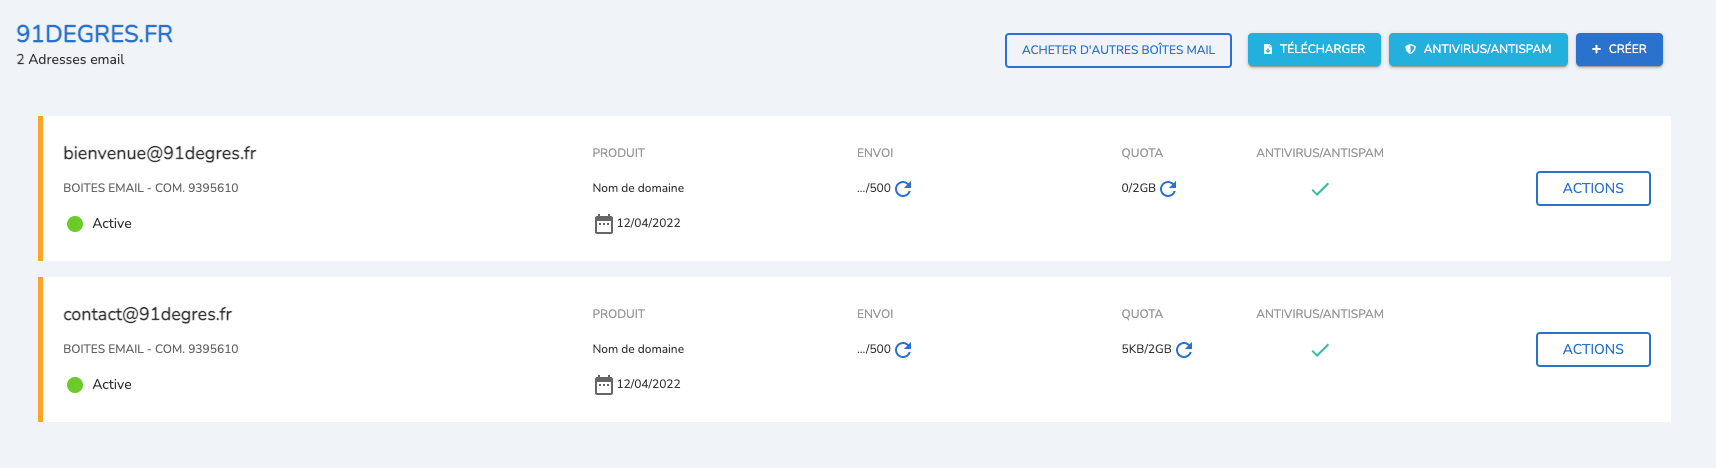
Task: Refresh the quota for bienvenue@91degres.fr
Action: [x=1168, y=189]
